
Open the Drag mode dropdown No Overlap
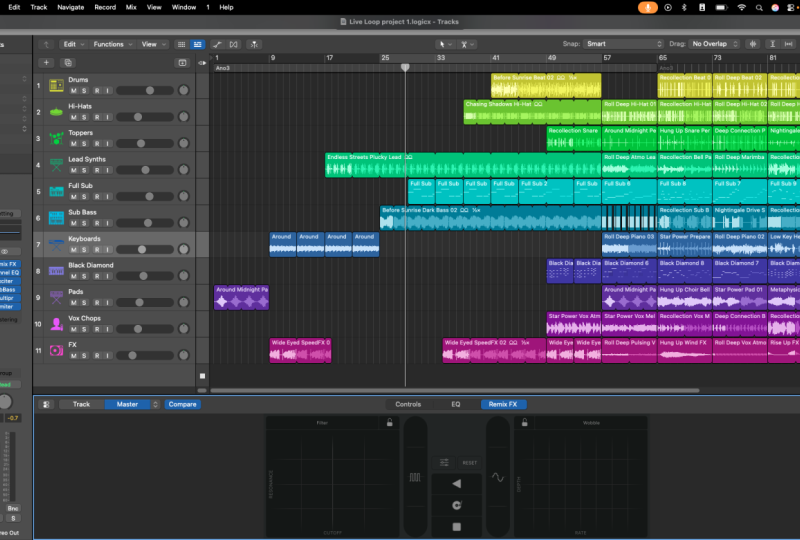tap(714, 44)
